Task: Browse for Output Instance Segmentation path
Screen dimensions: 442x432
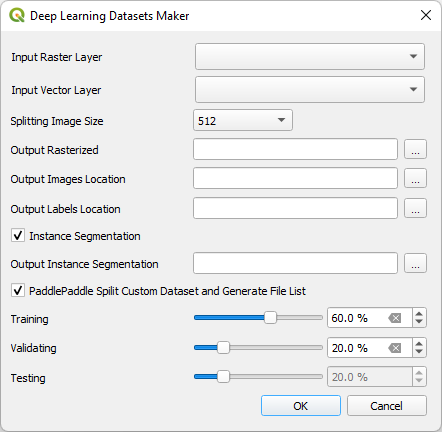Action: point(415,263)
